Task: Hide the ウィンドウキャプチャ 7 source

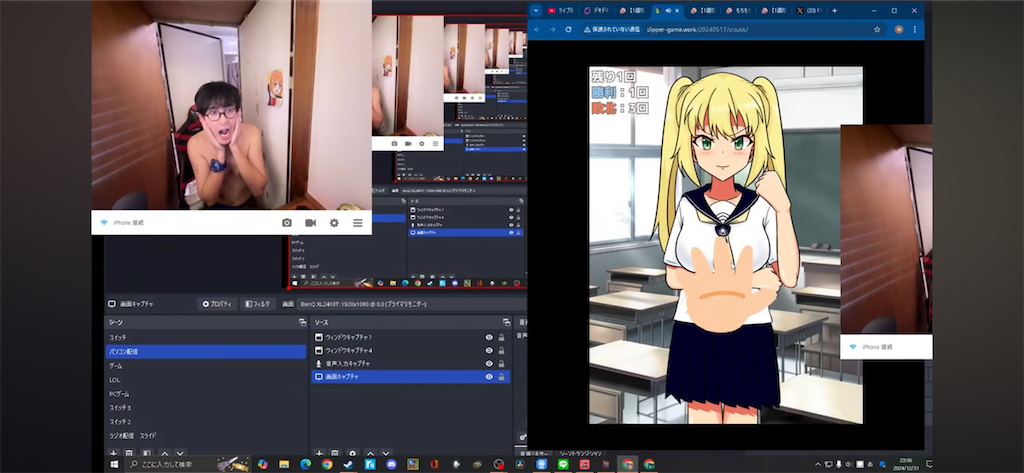Action: pyautogui.click(x=488, y=337)
